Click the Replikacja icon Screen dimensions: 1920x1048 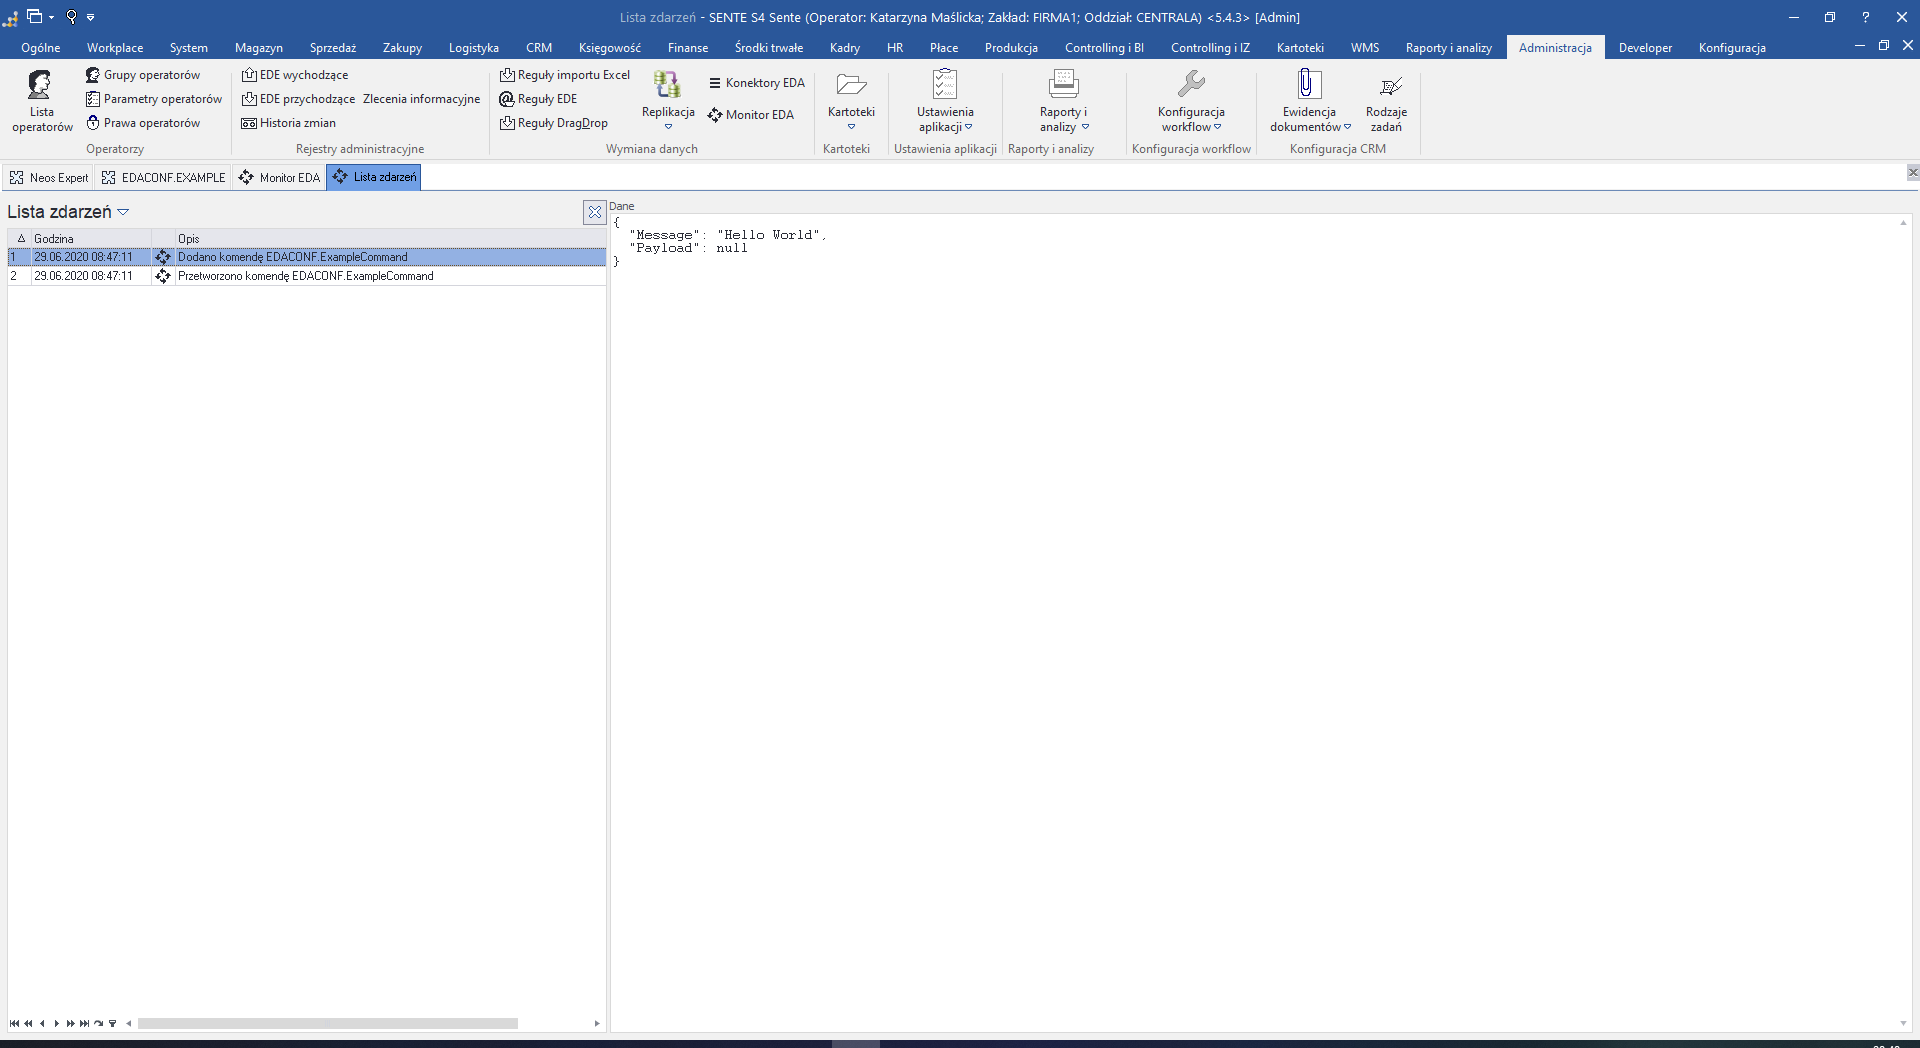(x=668, y=85)
